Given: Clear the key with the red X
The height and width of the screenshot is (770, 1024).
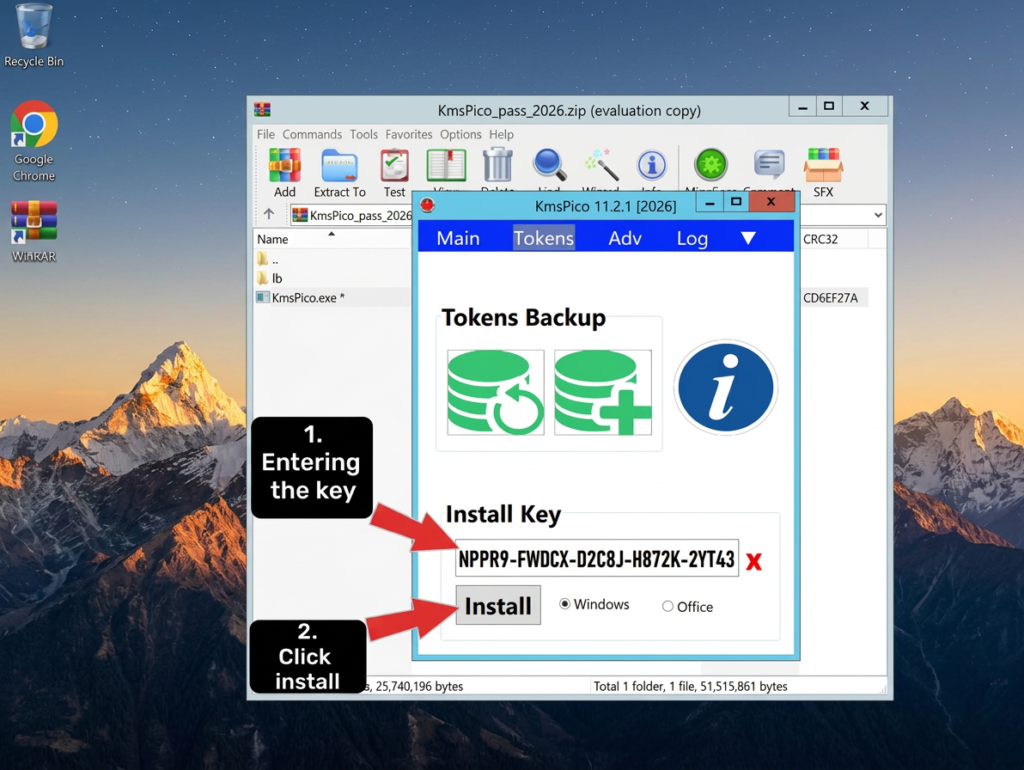Looking at the screenshot, I should [x=754, y=561].
